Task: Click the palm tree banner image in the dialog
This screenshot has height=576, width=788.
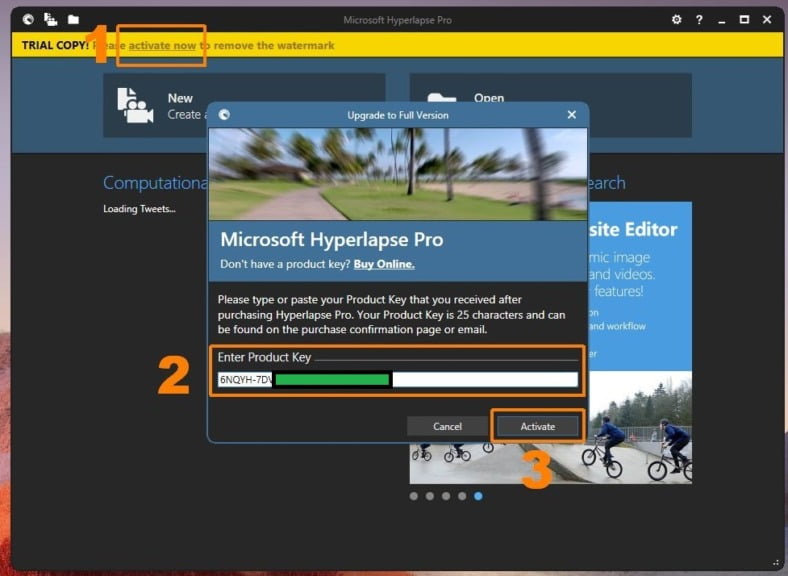Action: click(x=398, y=174)
